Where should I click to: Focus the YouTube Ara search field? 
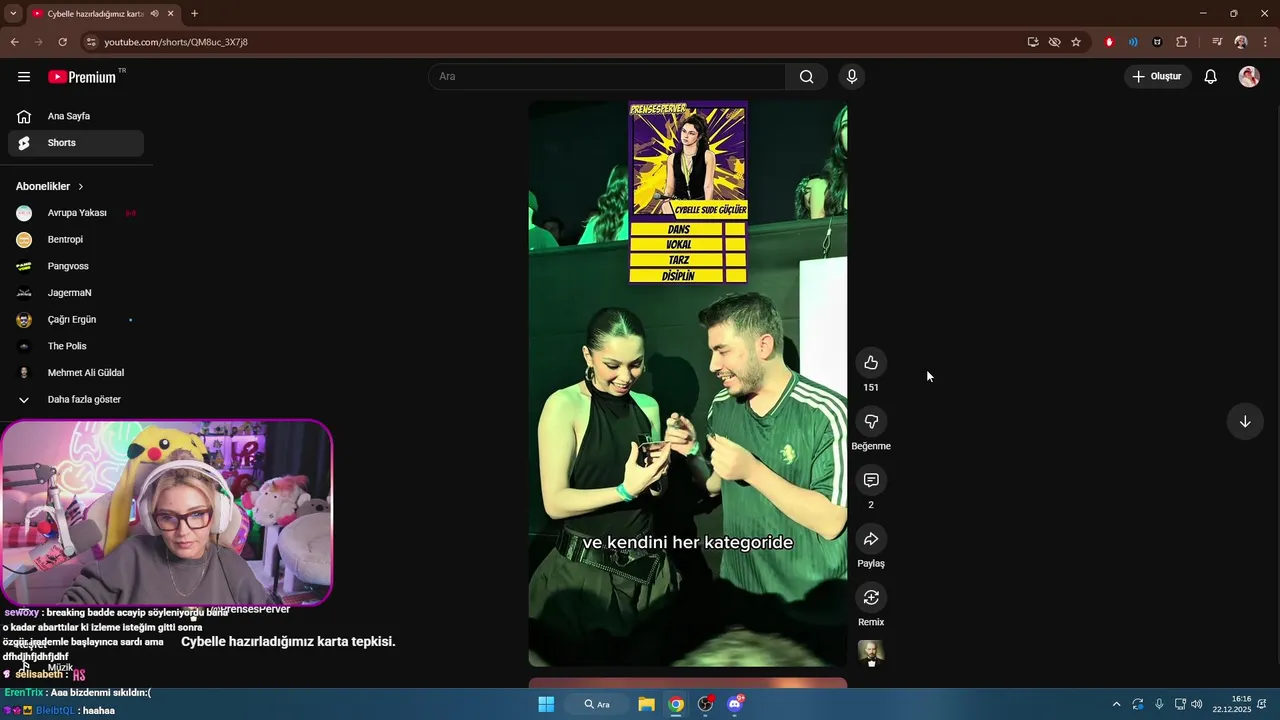[607, 77]
